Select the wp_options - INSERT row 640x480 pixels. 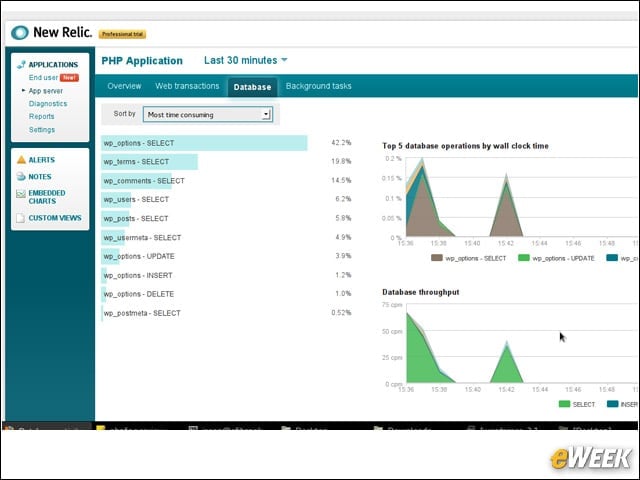click(226, 275)
